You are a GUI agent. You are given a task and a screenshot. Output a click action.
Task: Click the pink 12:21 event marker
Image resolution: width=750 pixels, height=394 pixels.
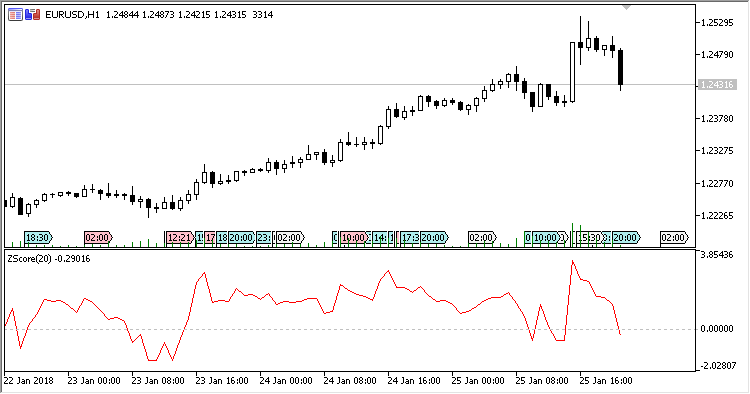[x=180, y=238]
